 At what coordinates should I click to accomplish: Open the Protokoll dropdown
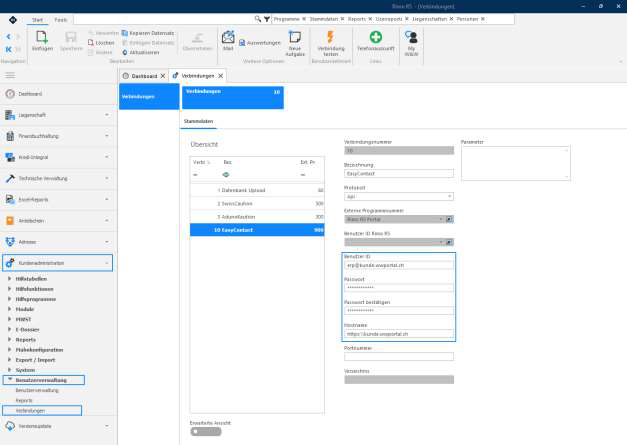[x=449, y=197]
